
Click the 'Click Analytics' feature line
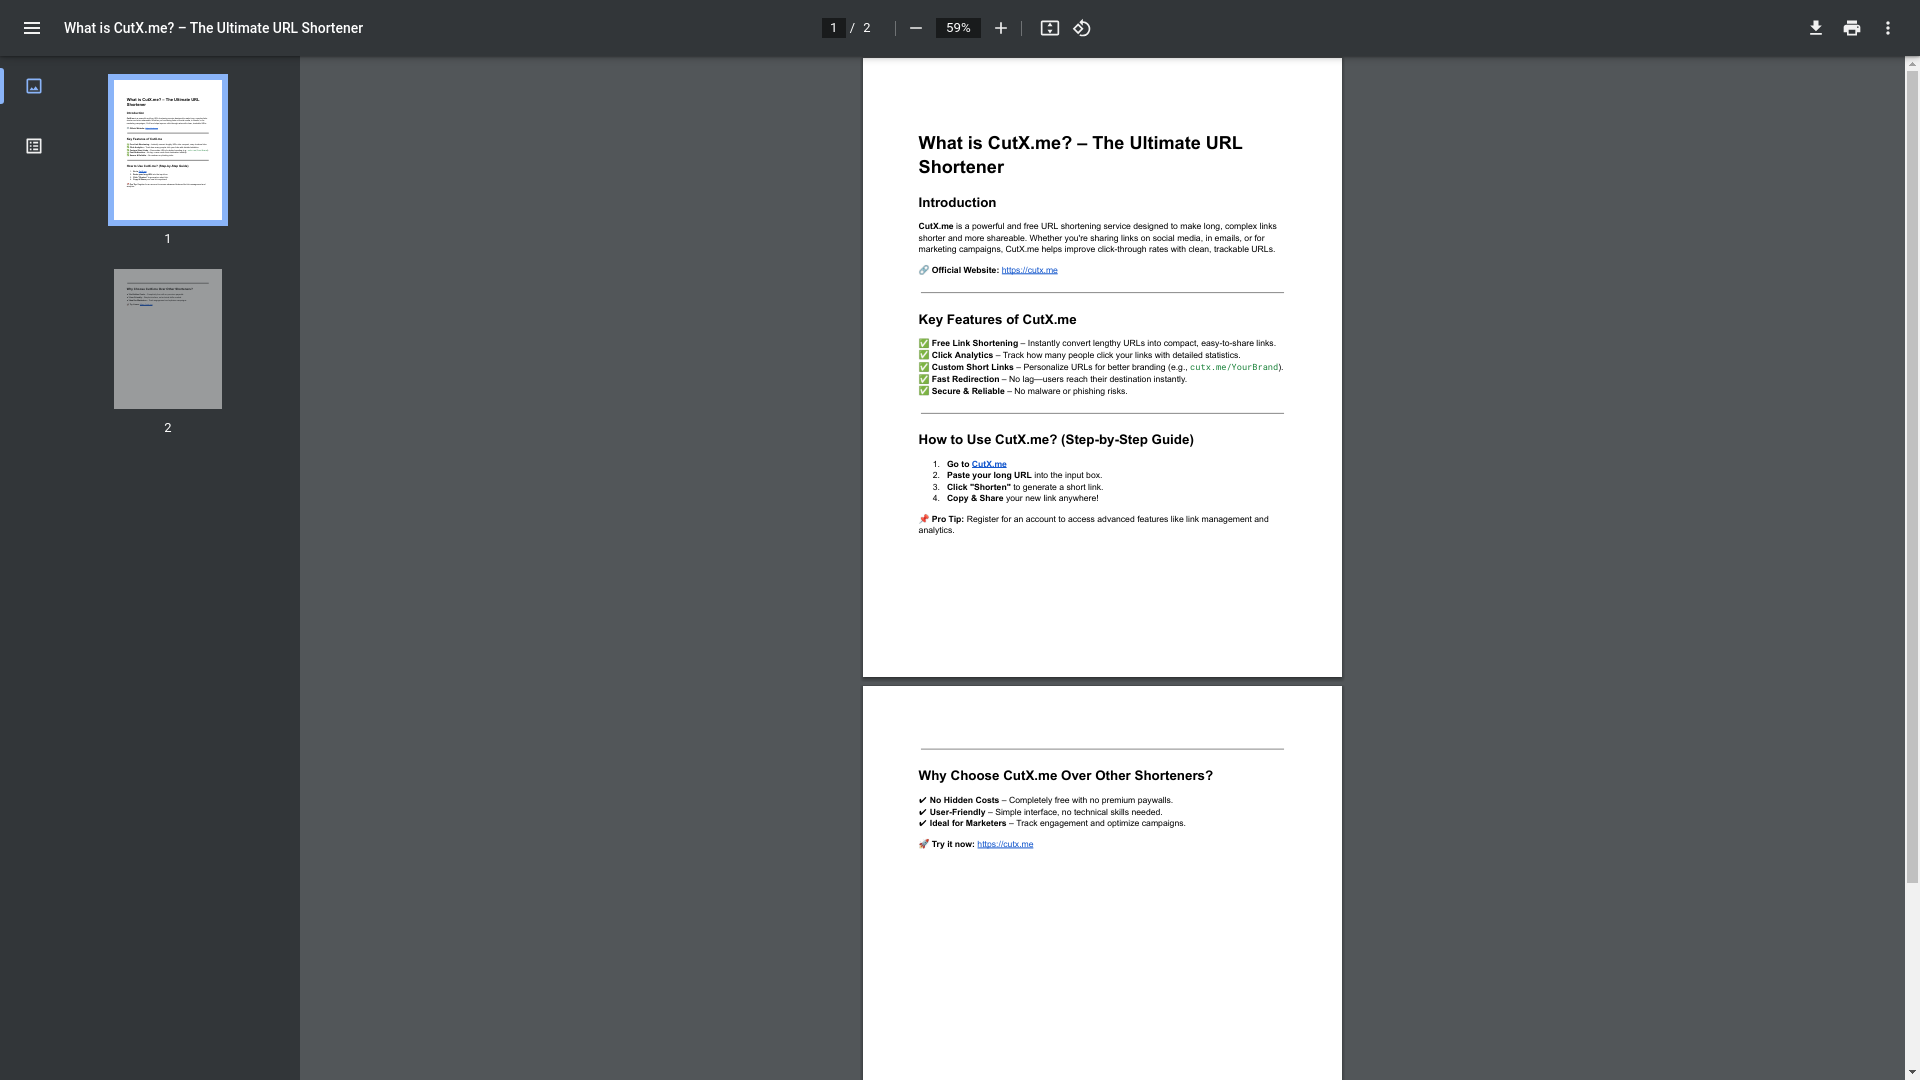click(1079, 355)
